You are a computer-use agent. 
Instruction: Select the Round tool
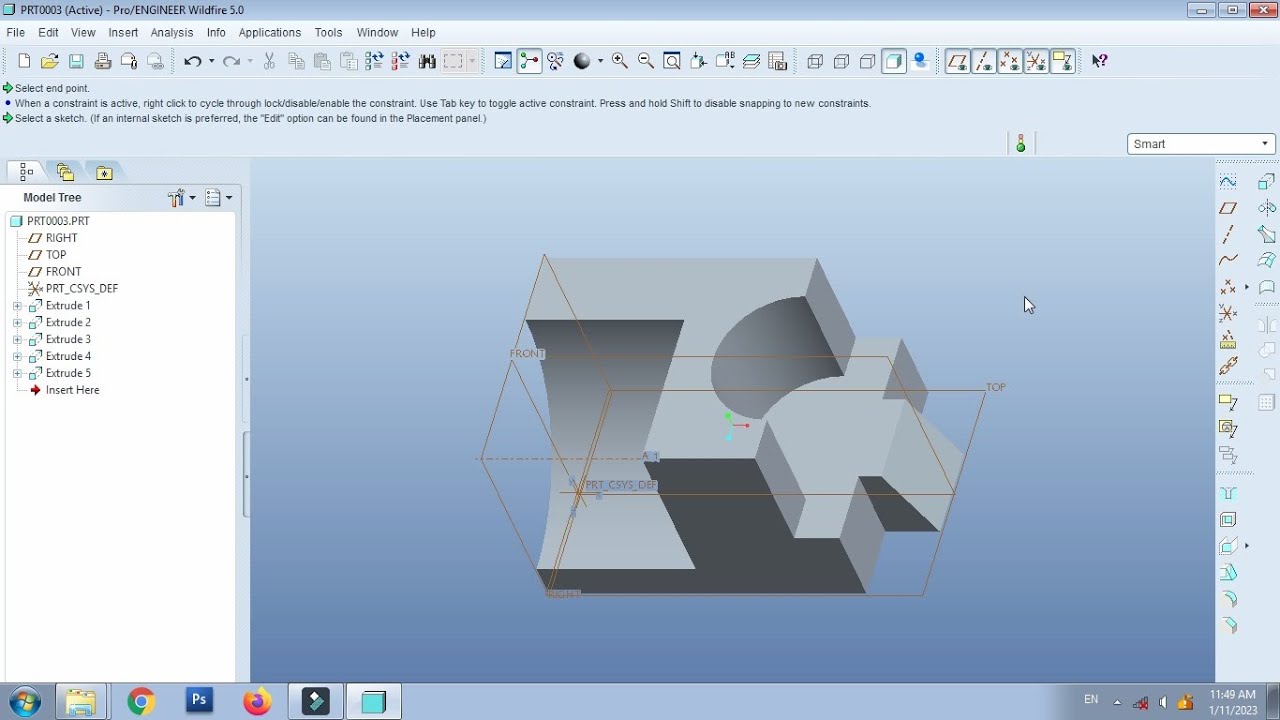click(x=1228, y=599)
